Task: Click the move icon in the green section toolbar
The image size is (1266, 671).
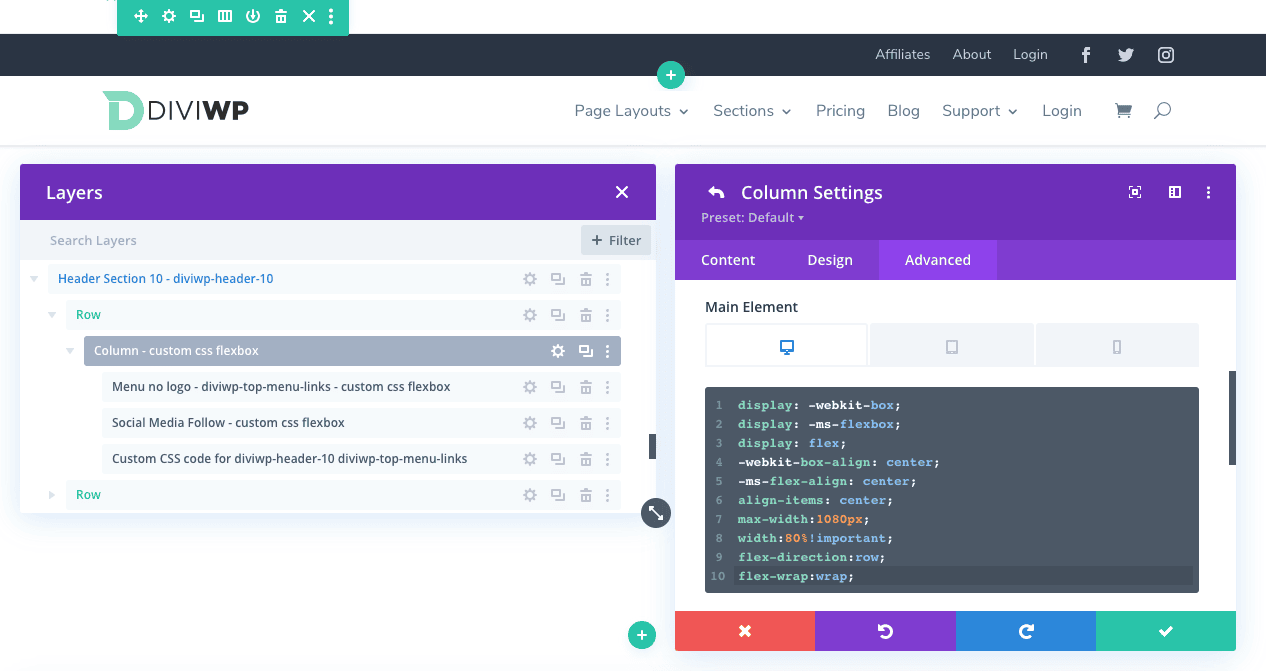Action: point(141,16)
